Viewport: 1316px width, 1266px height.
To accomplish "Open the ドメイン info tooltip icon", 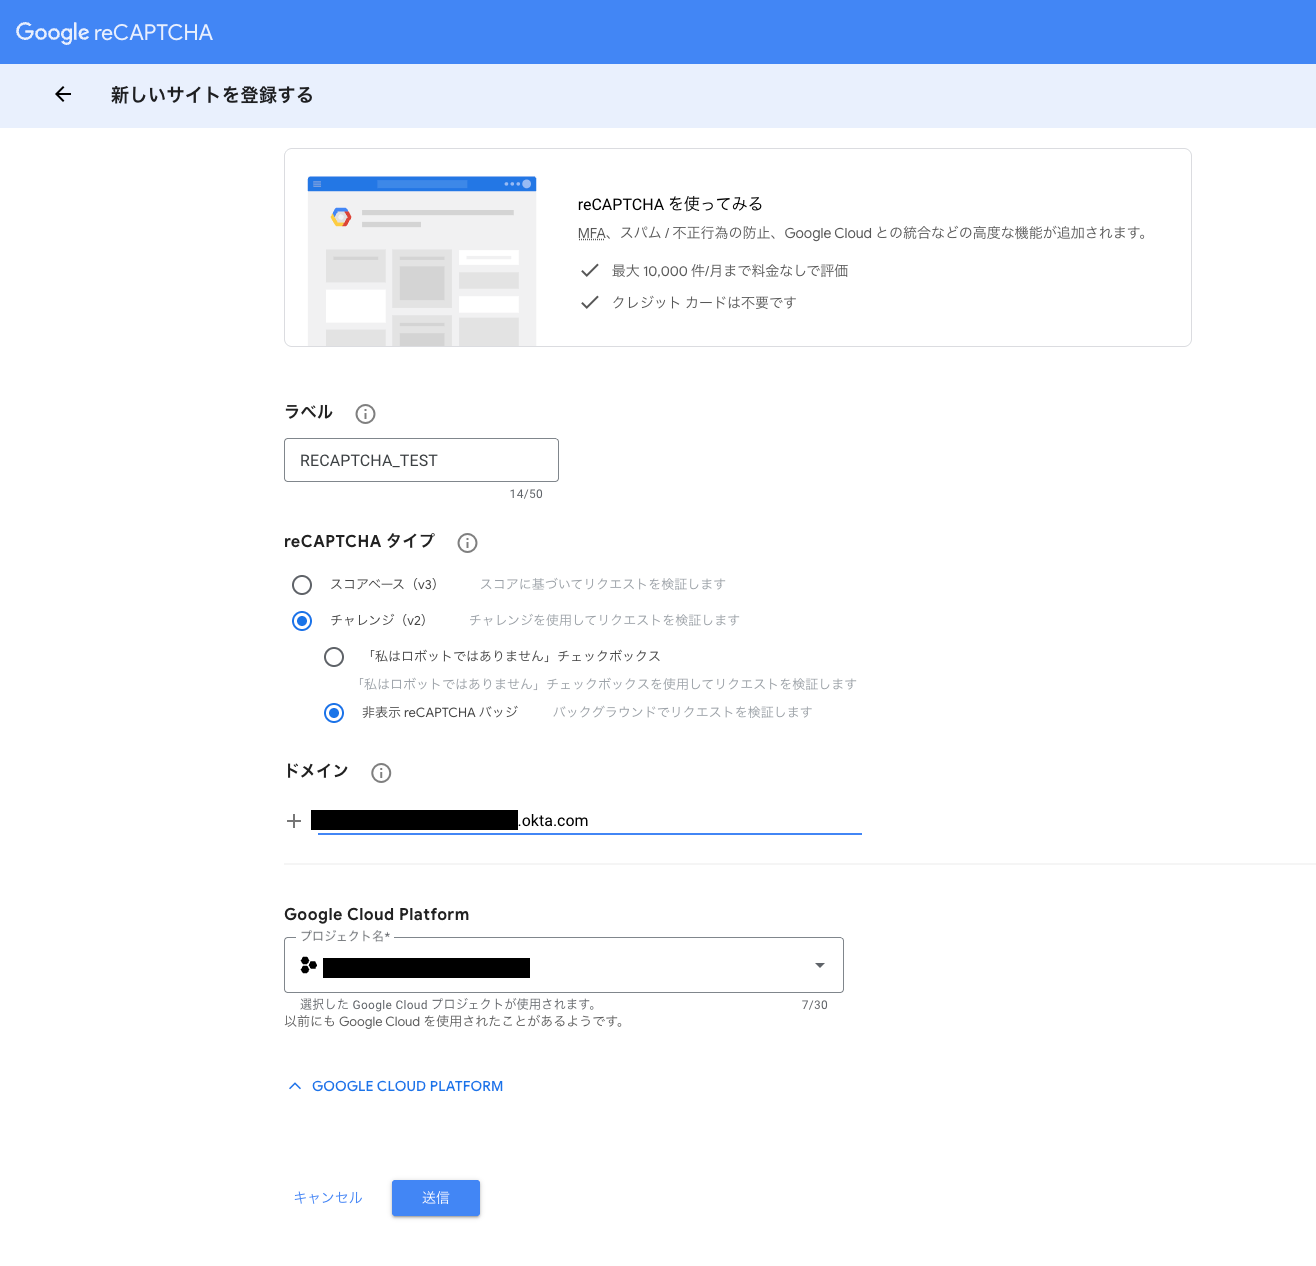I will pos(381,772).
